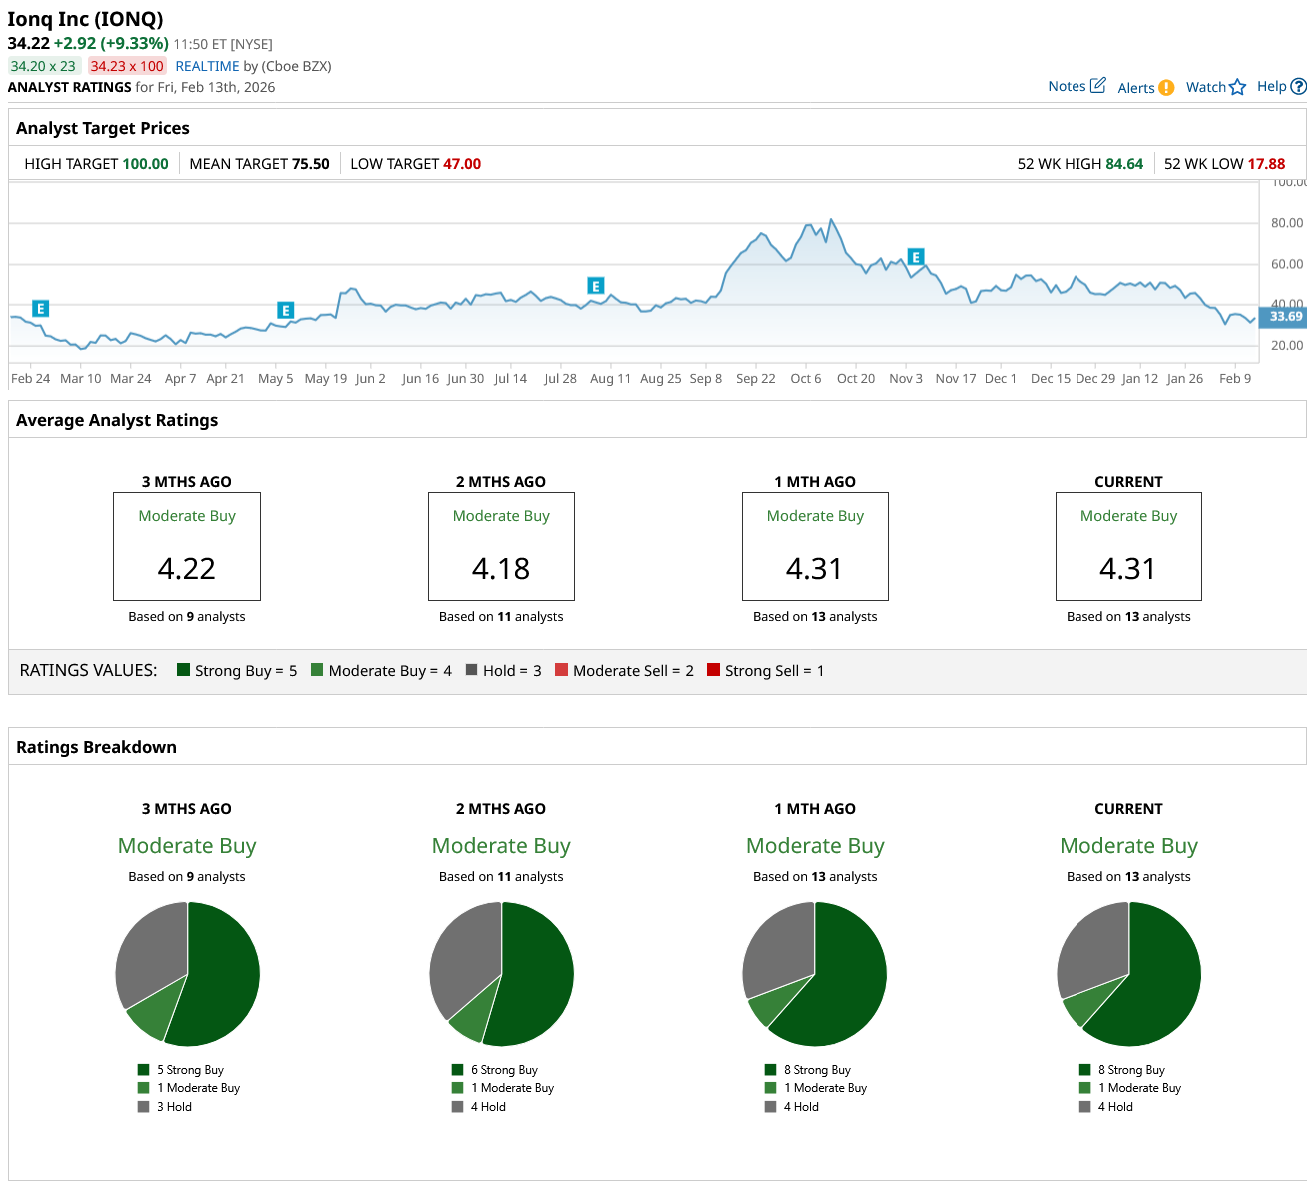1308x1182 pixels.
Task: Click the Alerts link text
Action: point(1135,88)
